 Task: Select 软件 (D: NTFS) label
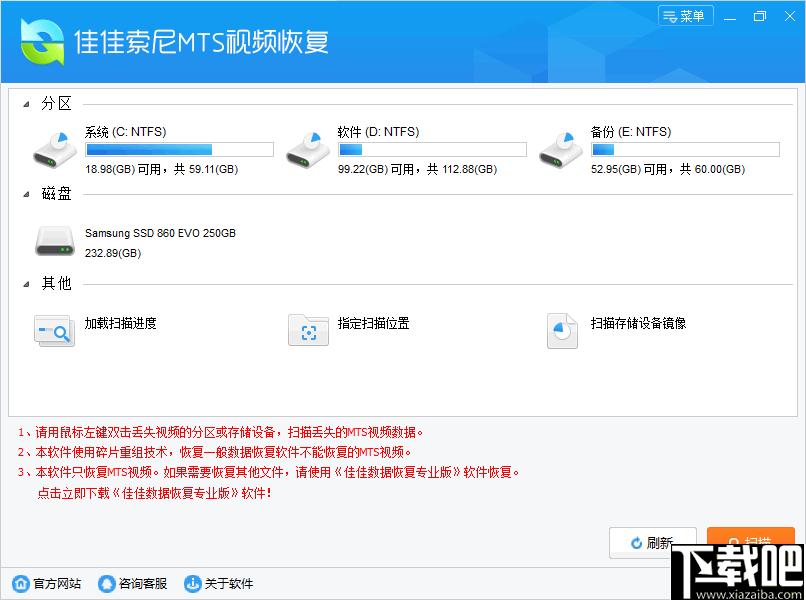tap(378, 132)
